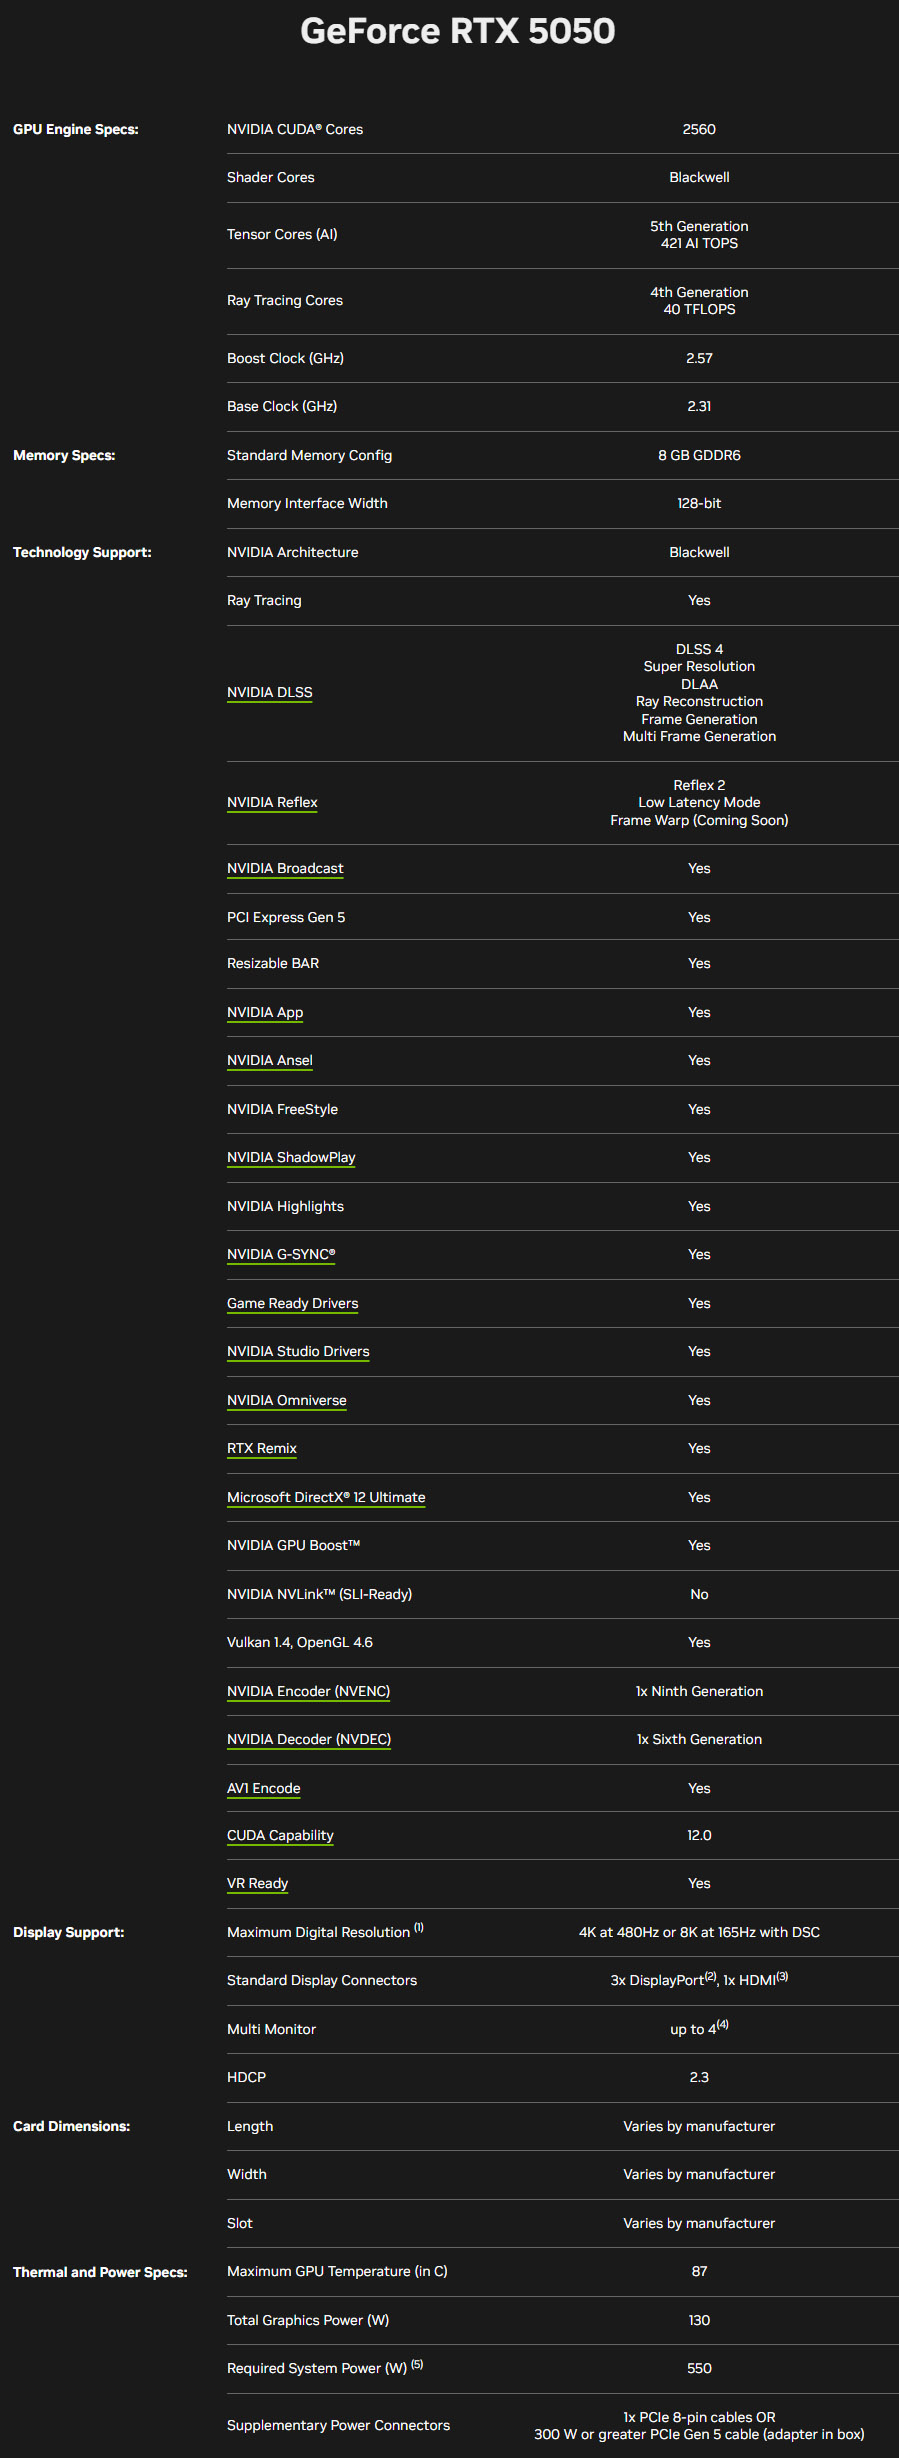The height and width of the screenshot is (2458, 899).
Task: Click the NVIDIA Highlights label
Action: (x=285, y=1206)
